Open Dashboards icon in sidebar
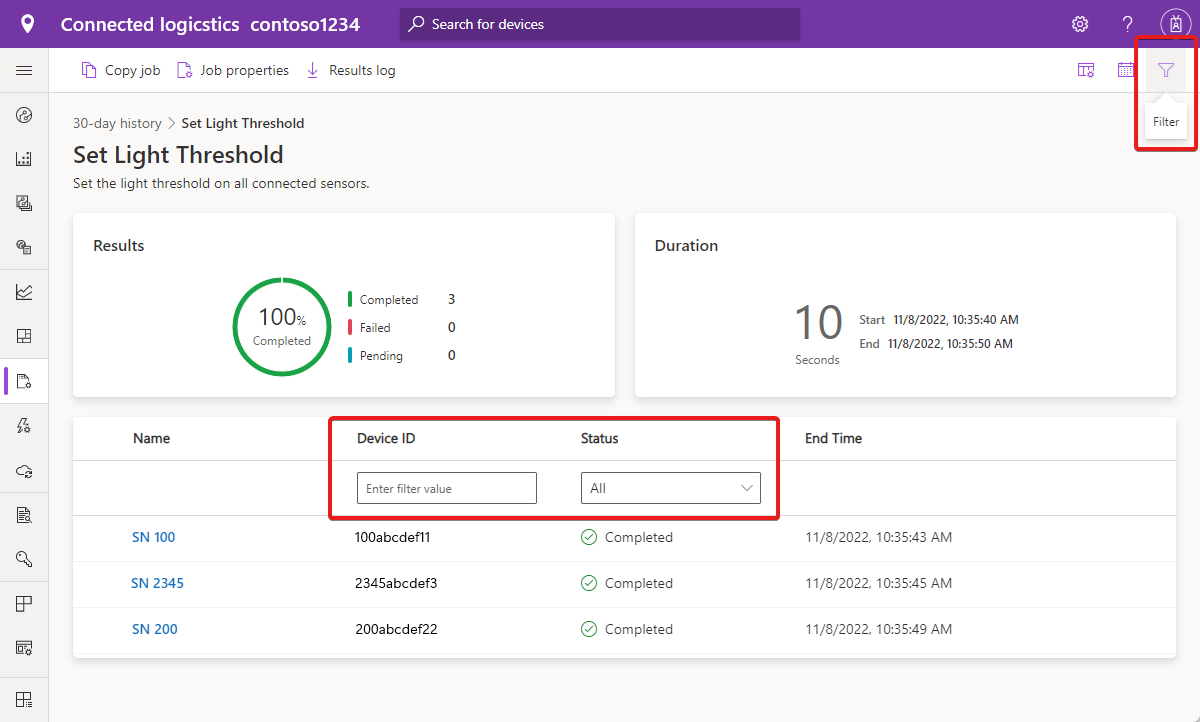 pyautogui.click(x=24, y=336)
